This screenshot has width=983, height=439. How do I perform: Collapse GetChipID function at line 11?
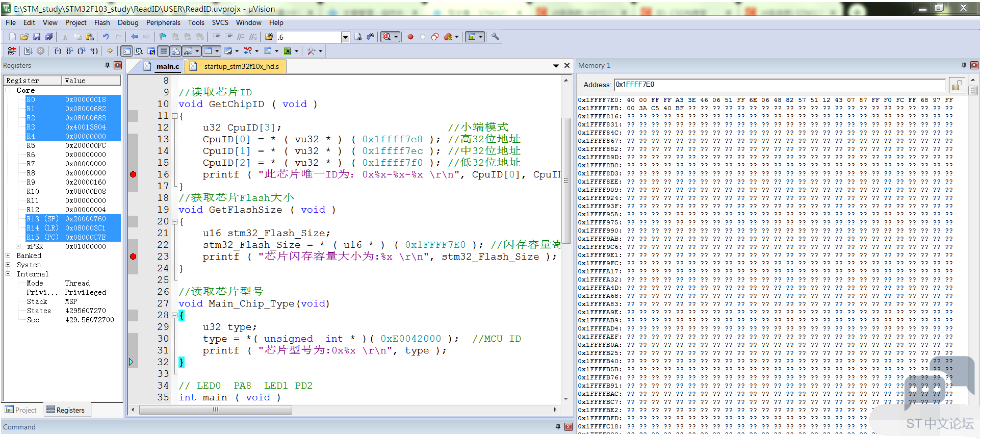[174, 116]
